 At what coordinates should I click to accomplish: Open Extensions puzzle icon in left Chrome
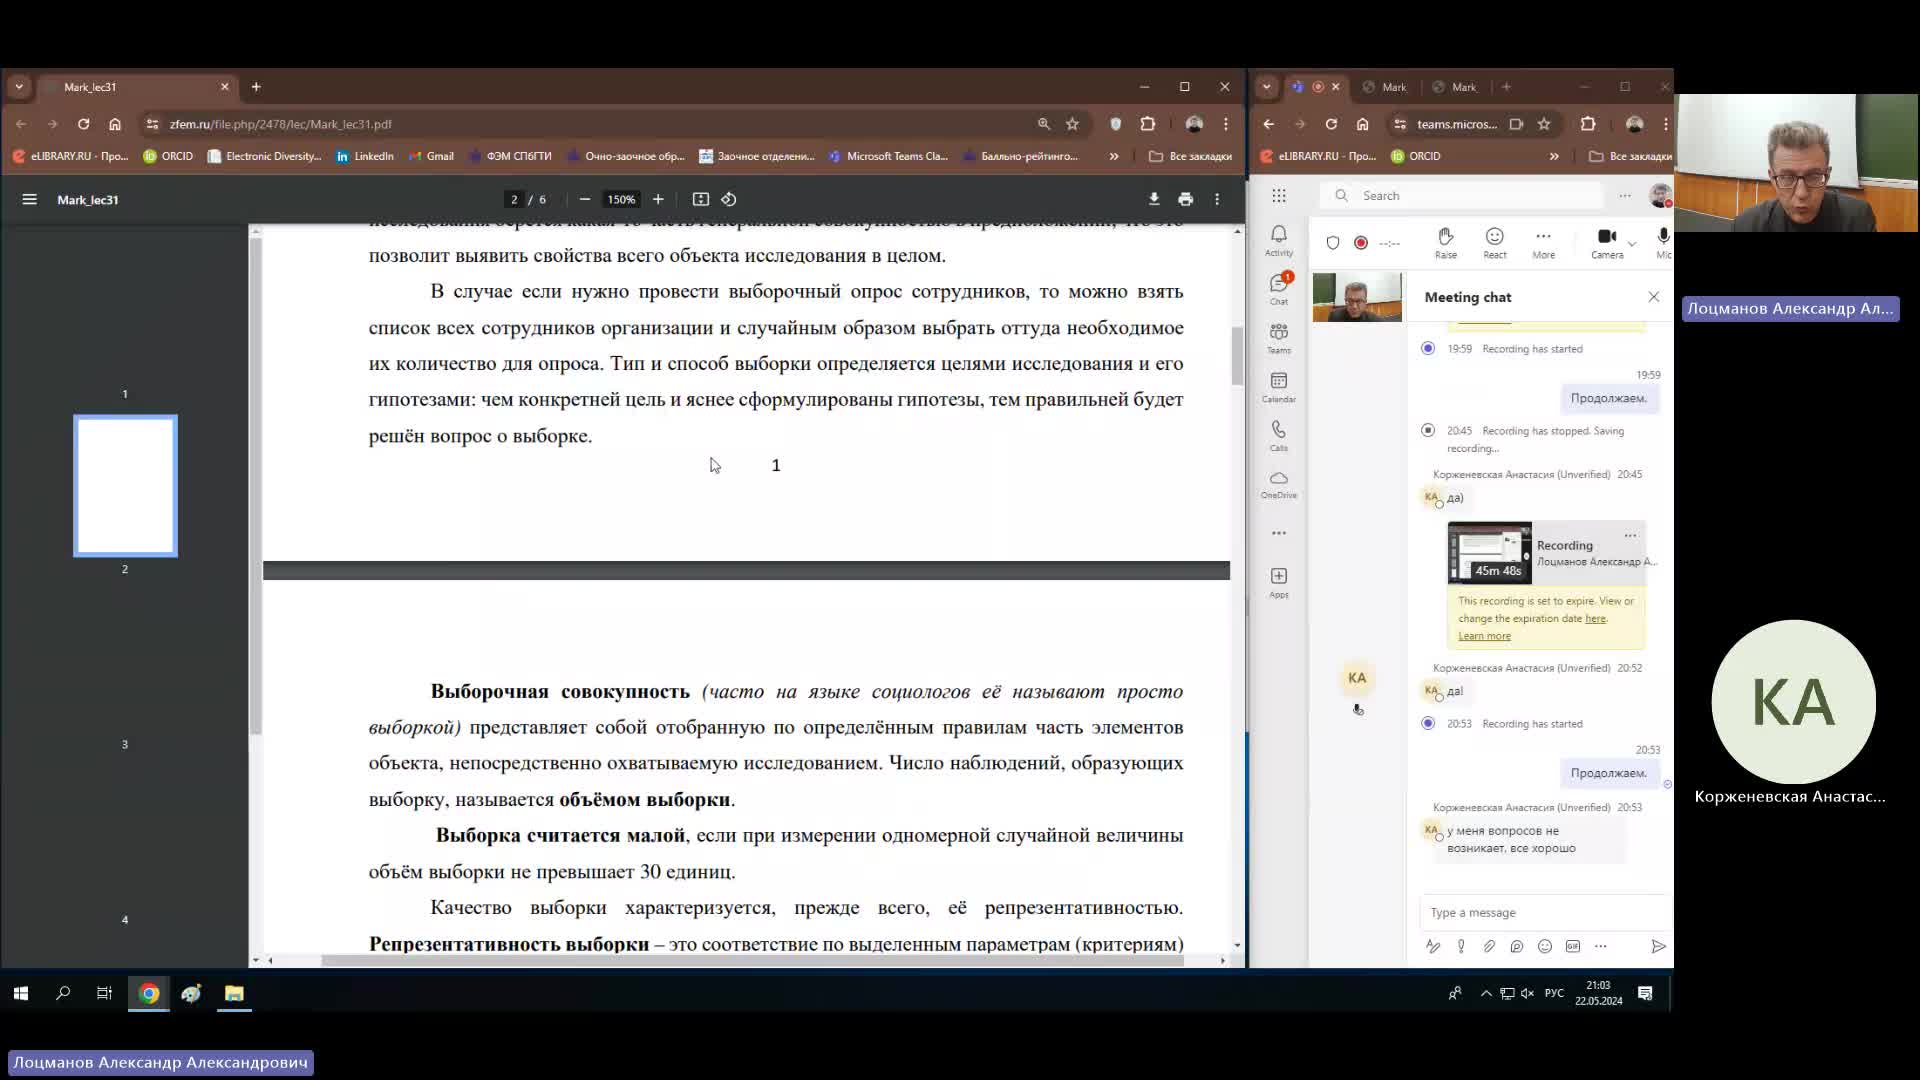(1148, 124)
